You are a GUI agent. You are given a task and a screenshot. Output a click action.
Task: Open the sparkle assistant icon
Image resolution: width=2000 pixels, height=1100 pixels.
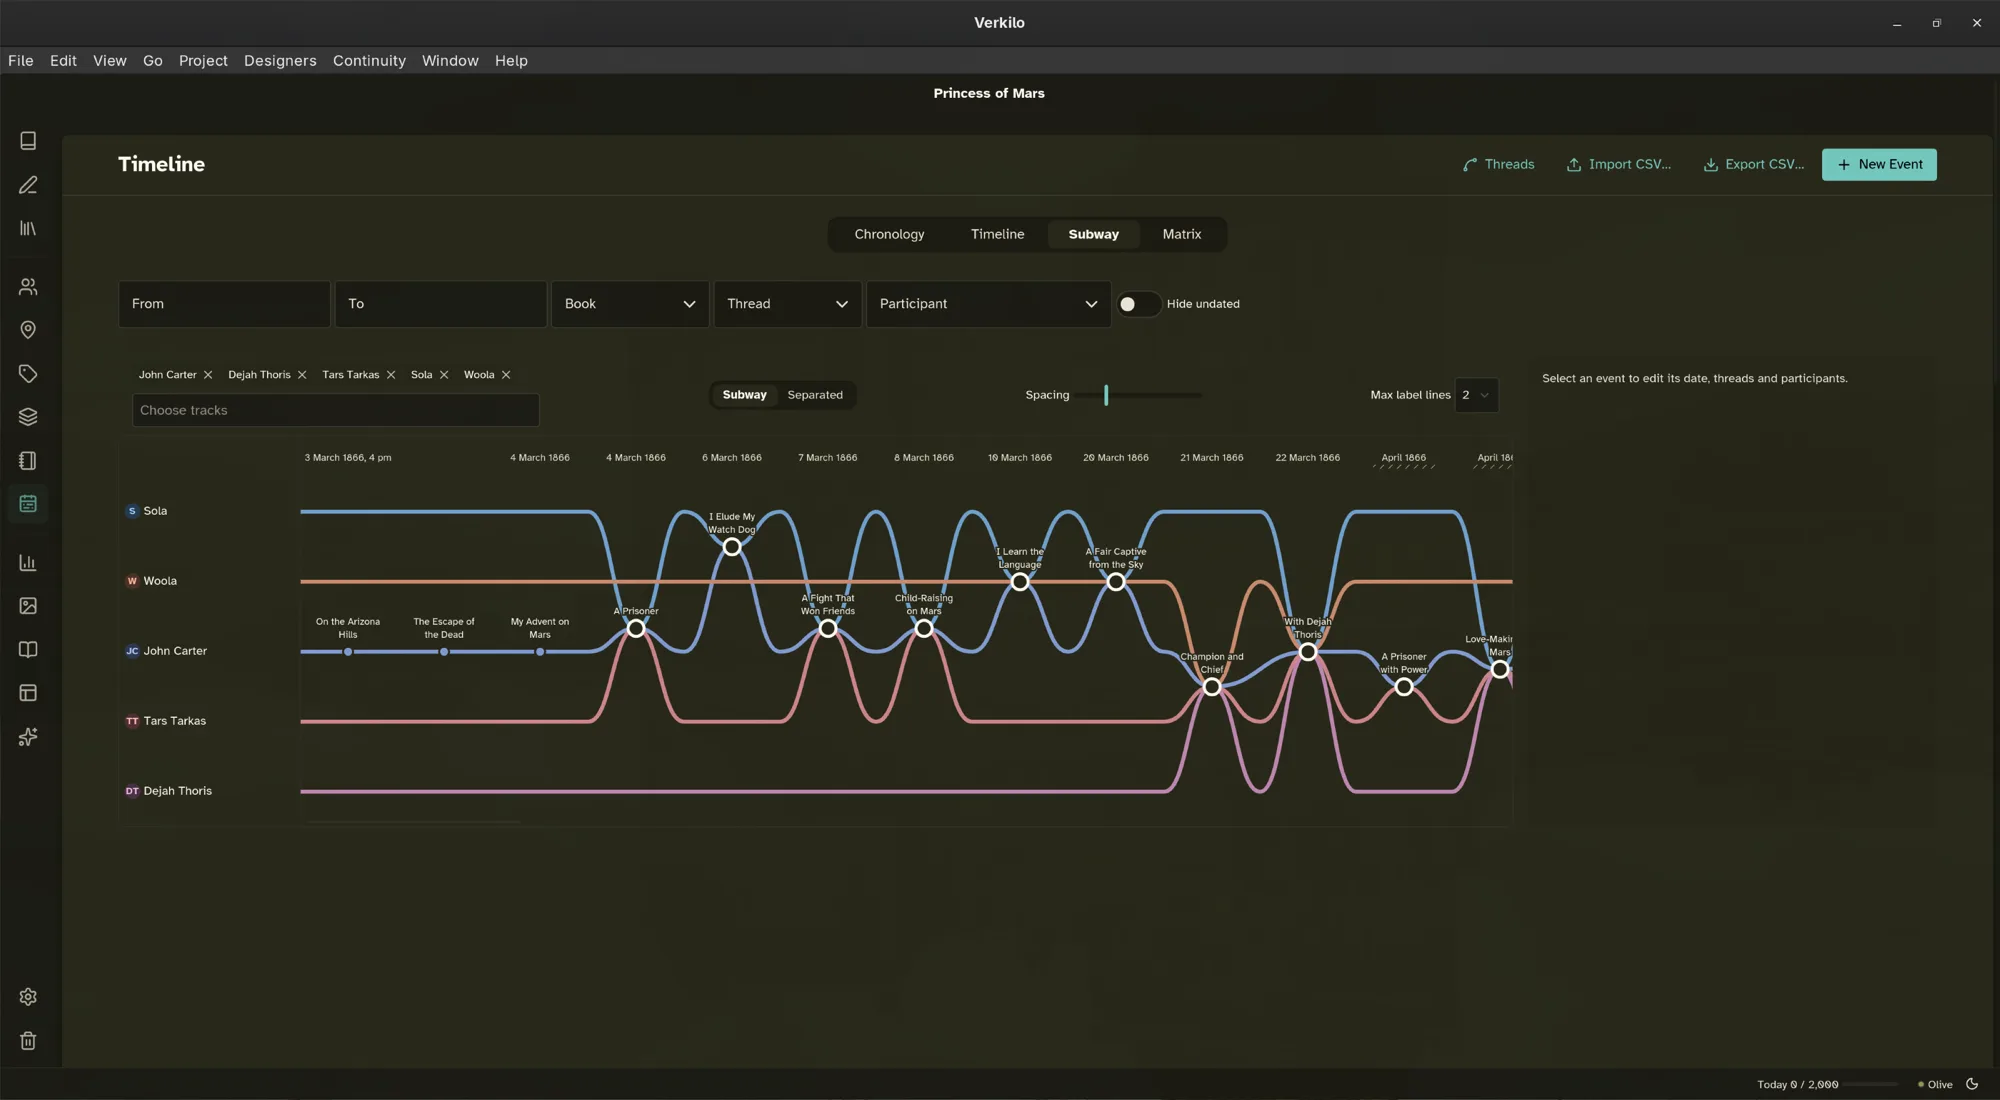click(x=28, y=737)
